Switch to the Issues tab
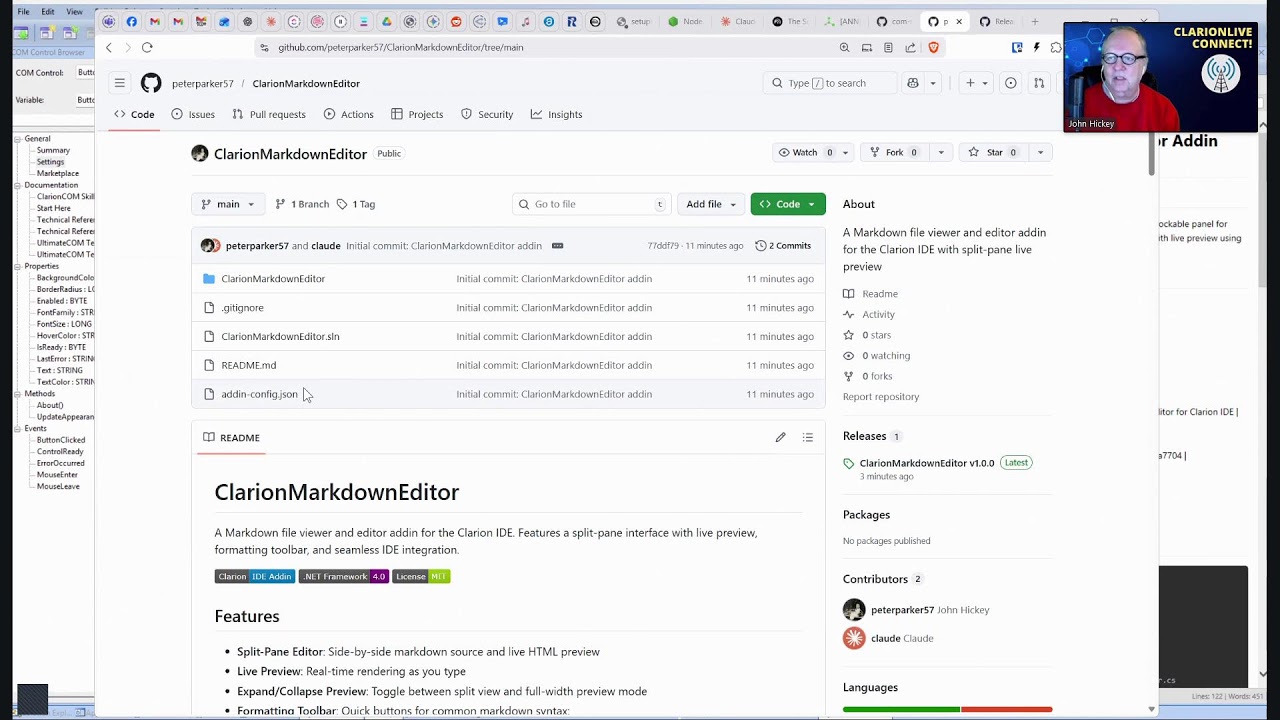This screenshot has width=1280, height=720. [x=193, y=114]
